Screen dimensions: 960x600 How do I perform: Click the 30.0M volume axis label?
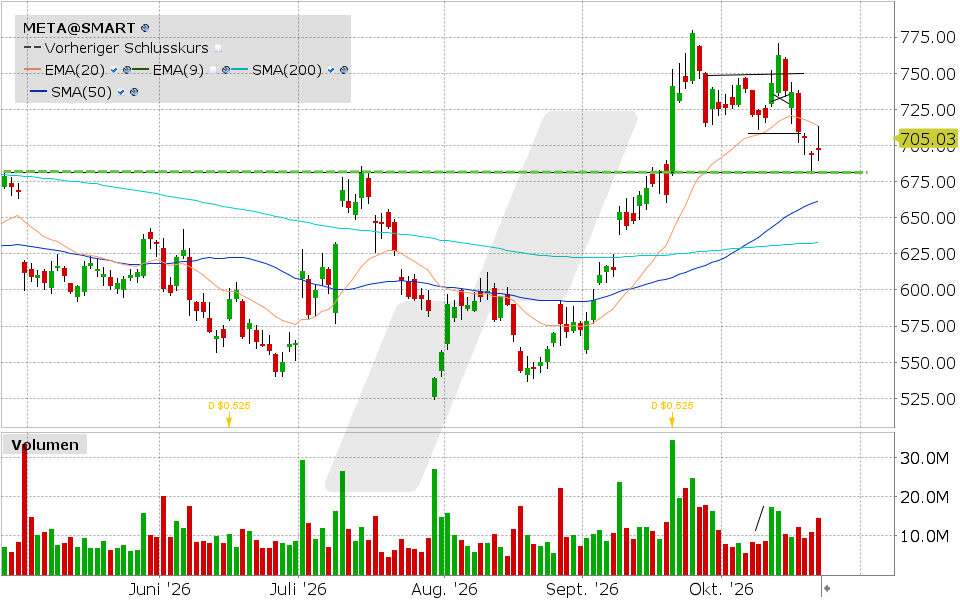924,458
